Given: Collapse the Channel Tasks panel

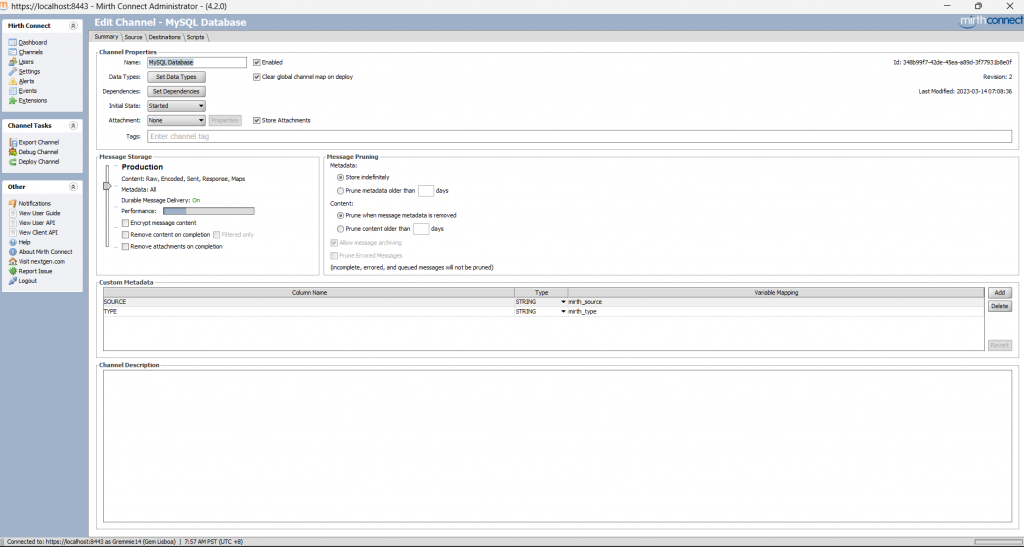Looking at the screenshot, I should pos(73,125).
